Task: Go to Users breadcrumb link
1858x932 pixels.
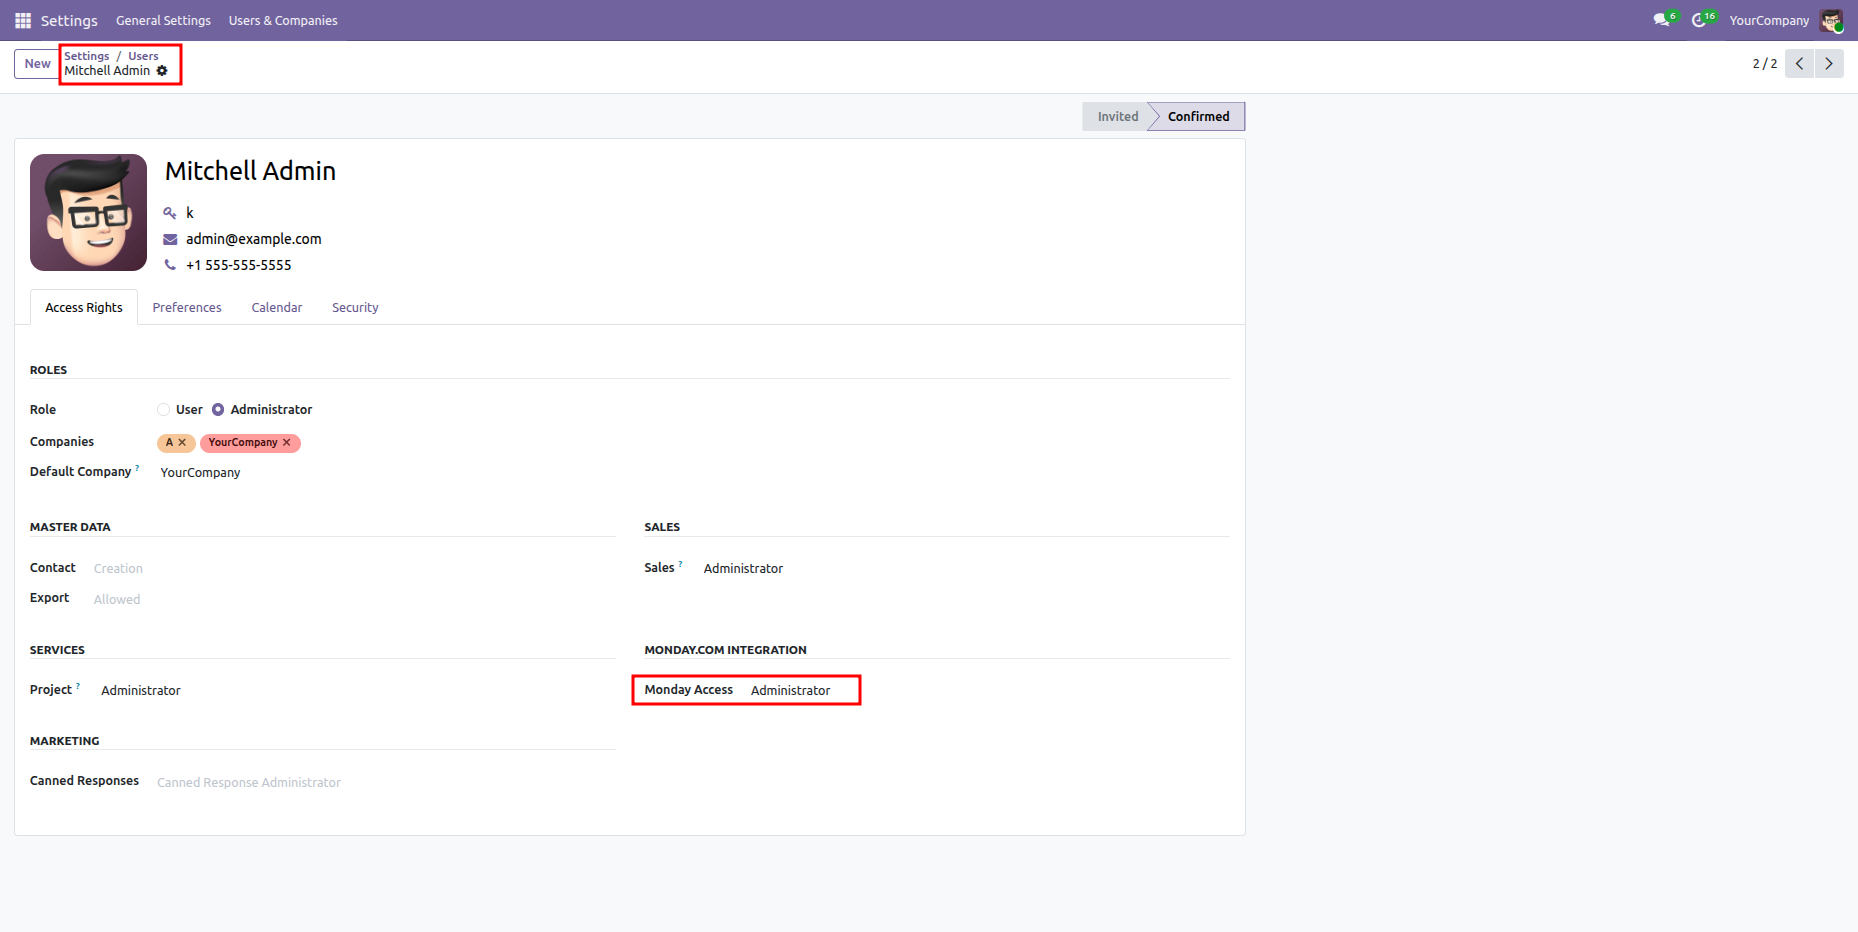Action: 143,56
